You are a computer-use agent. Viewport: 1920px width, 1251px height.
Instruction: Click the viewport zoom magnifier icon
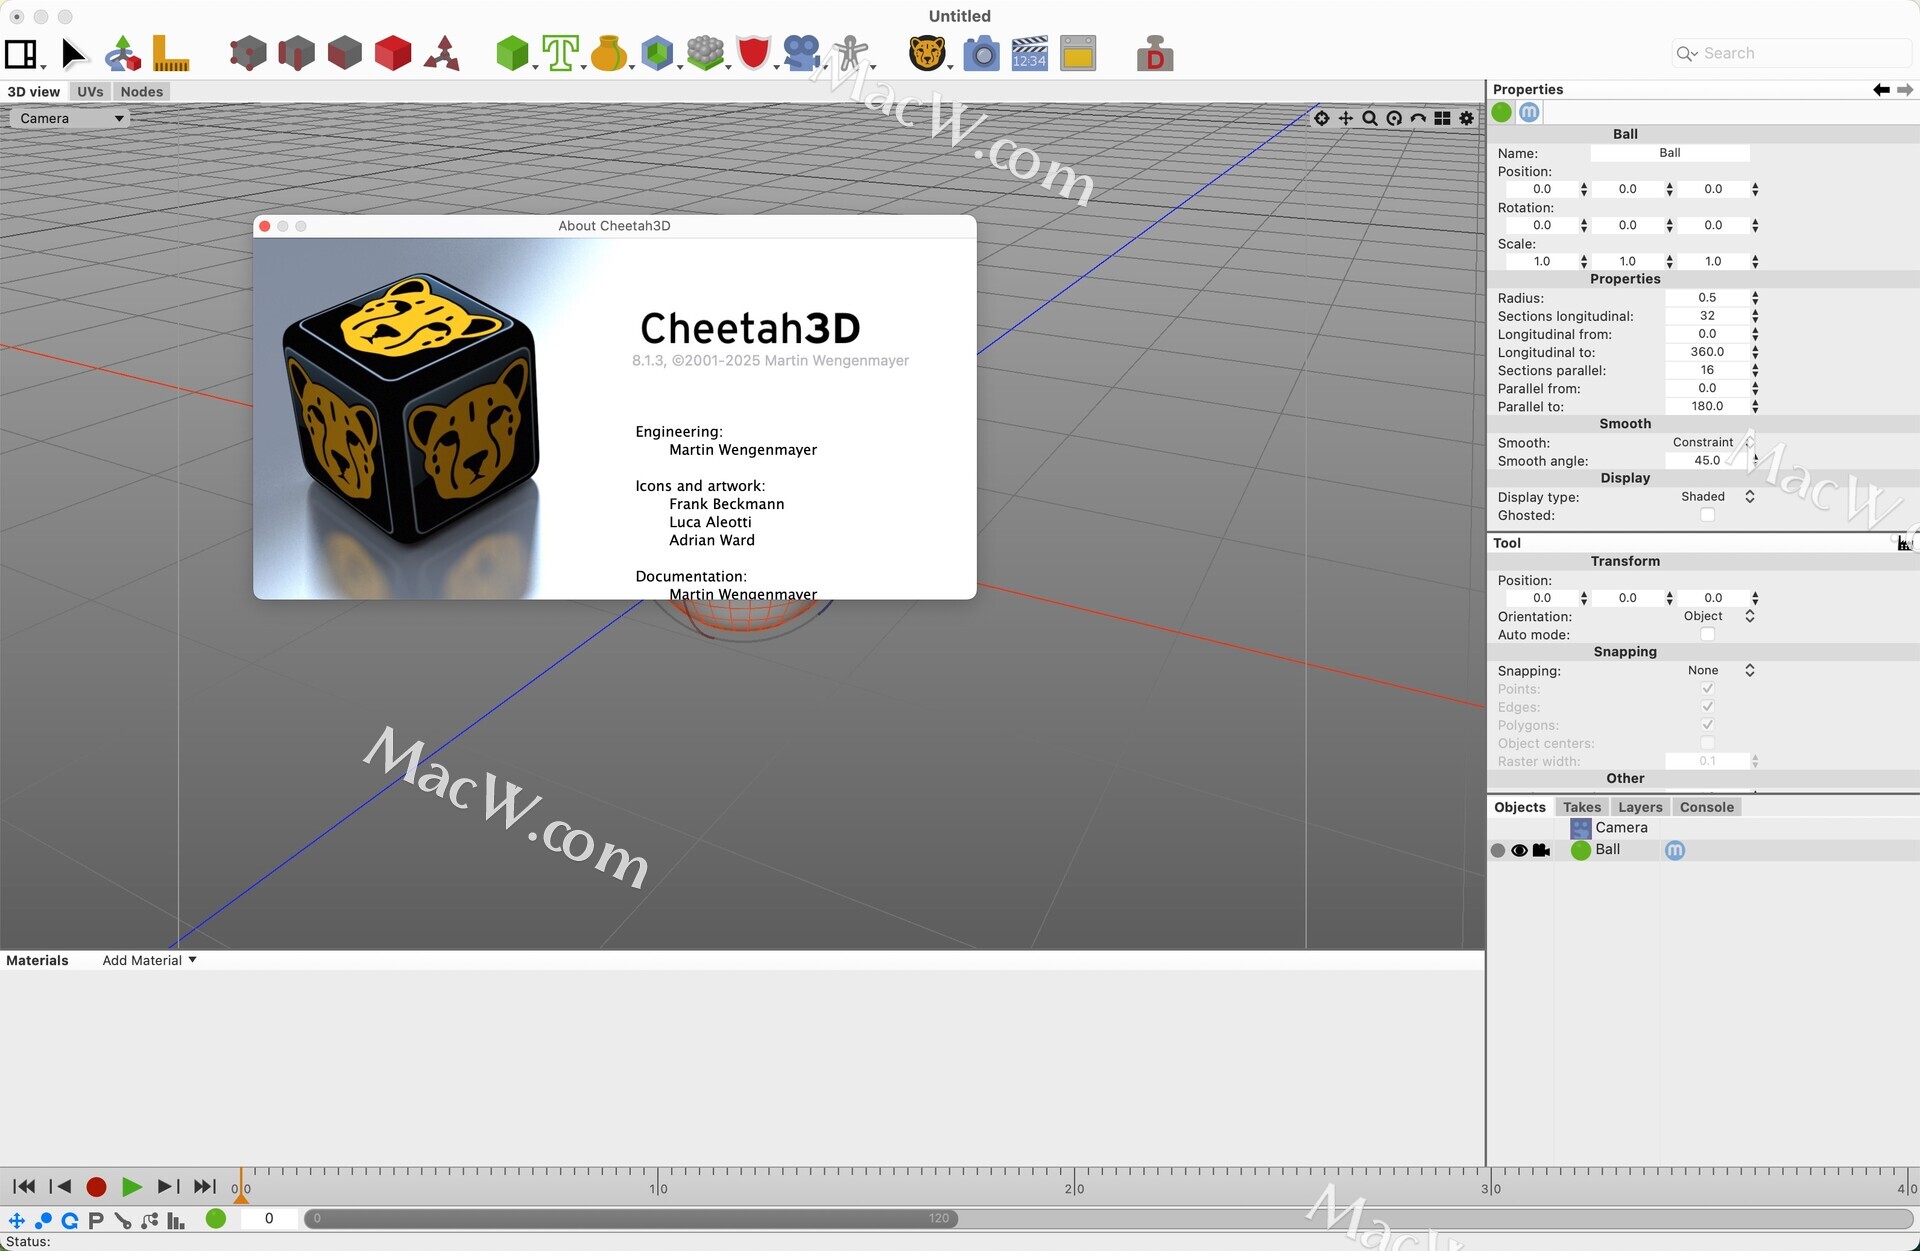pos(1370,118)
